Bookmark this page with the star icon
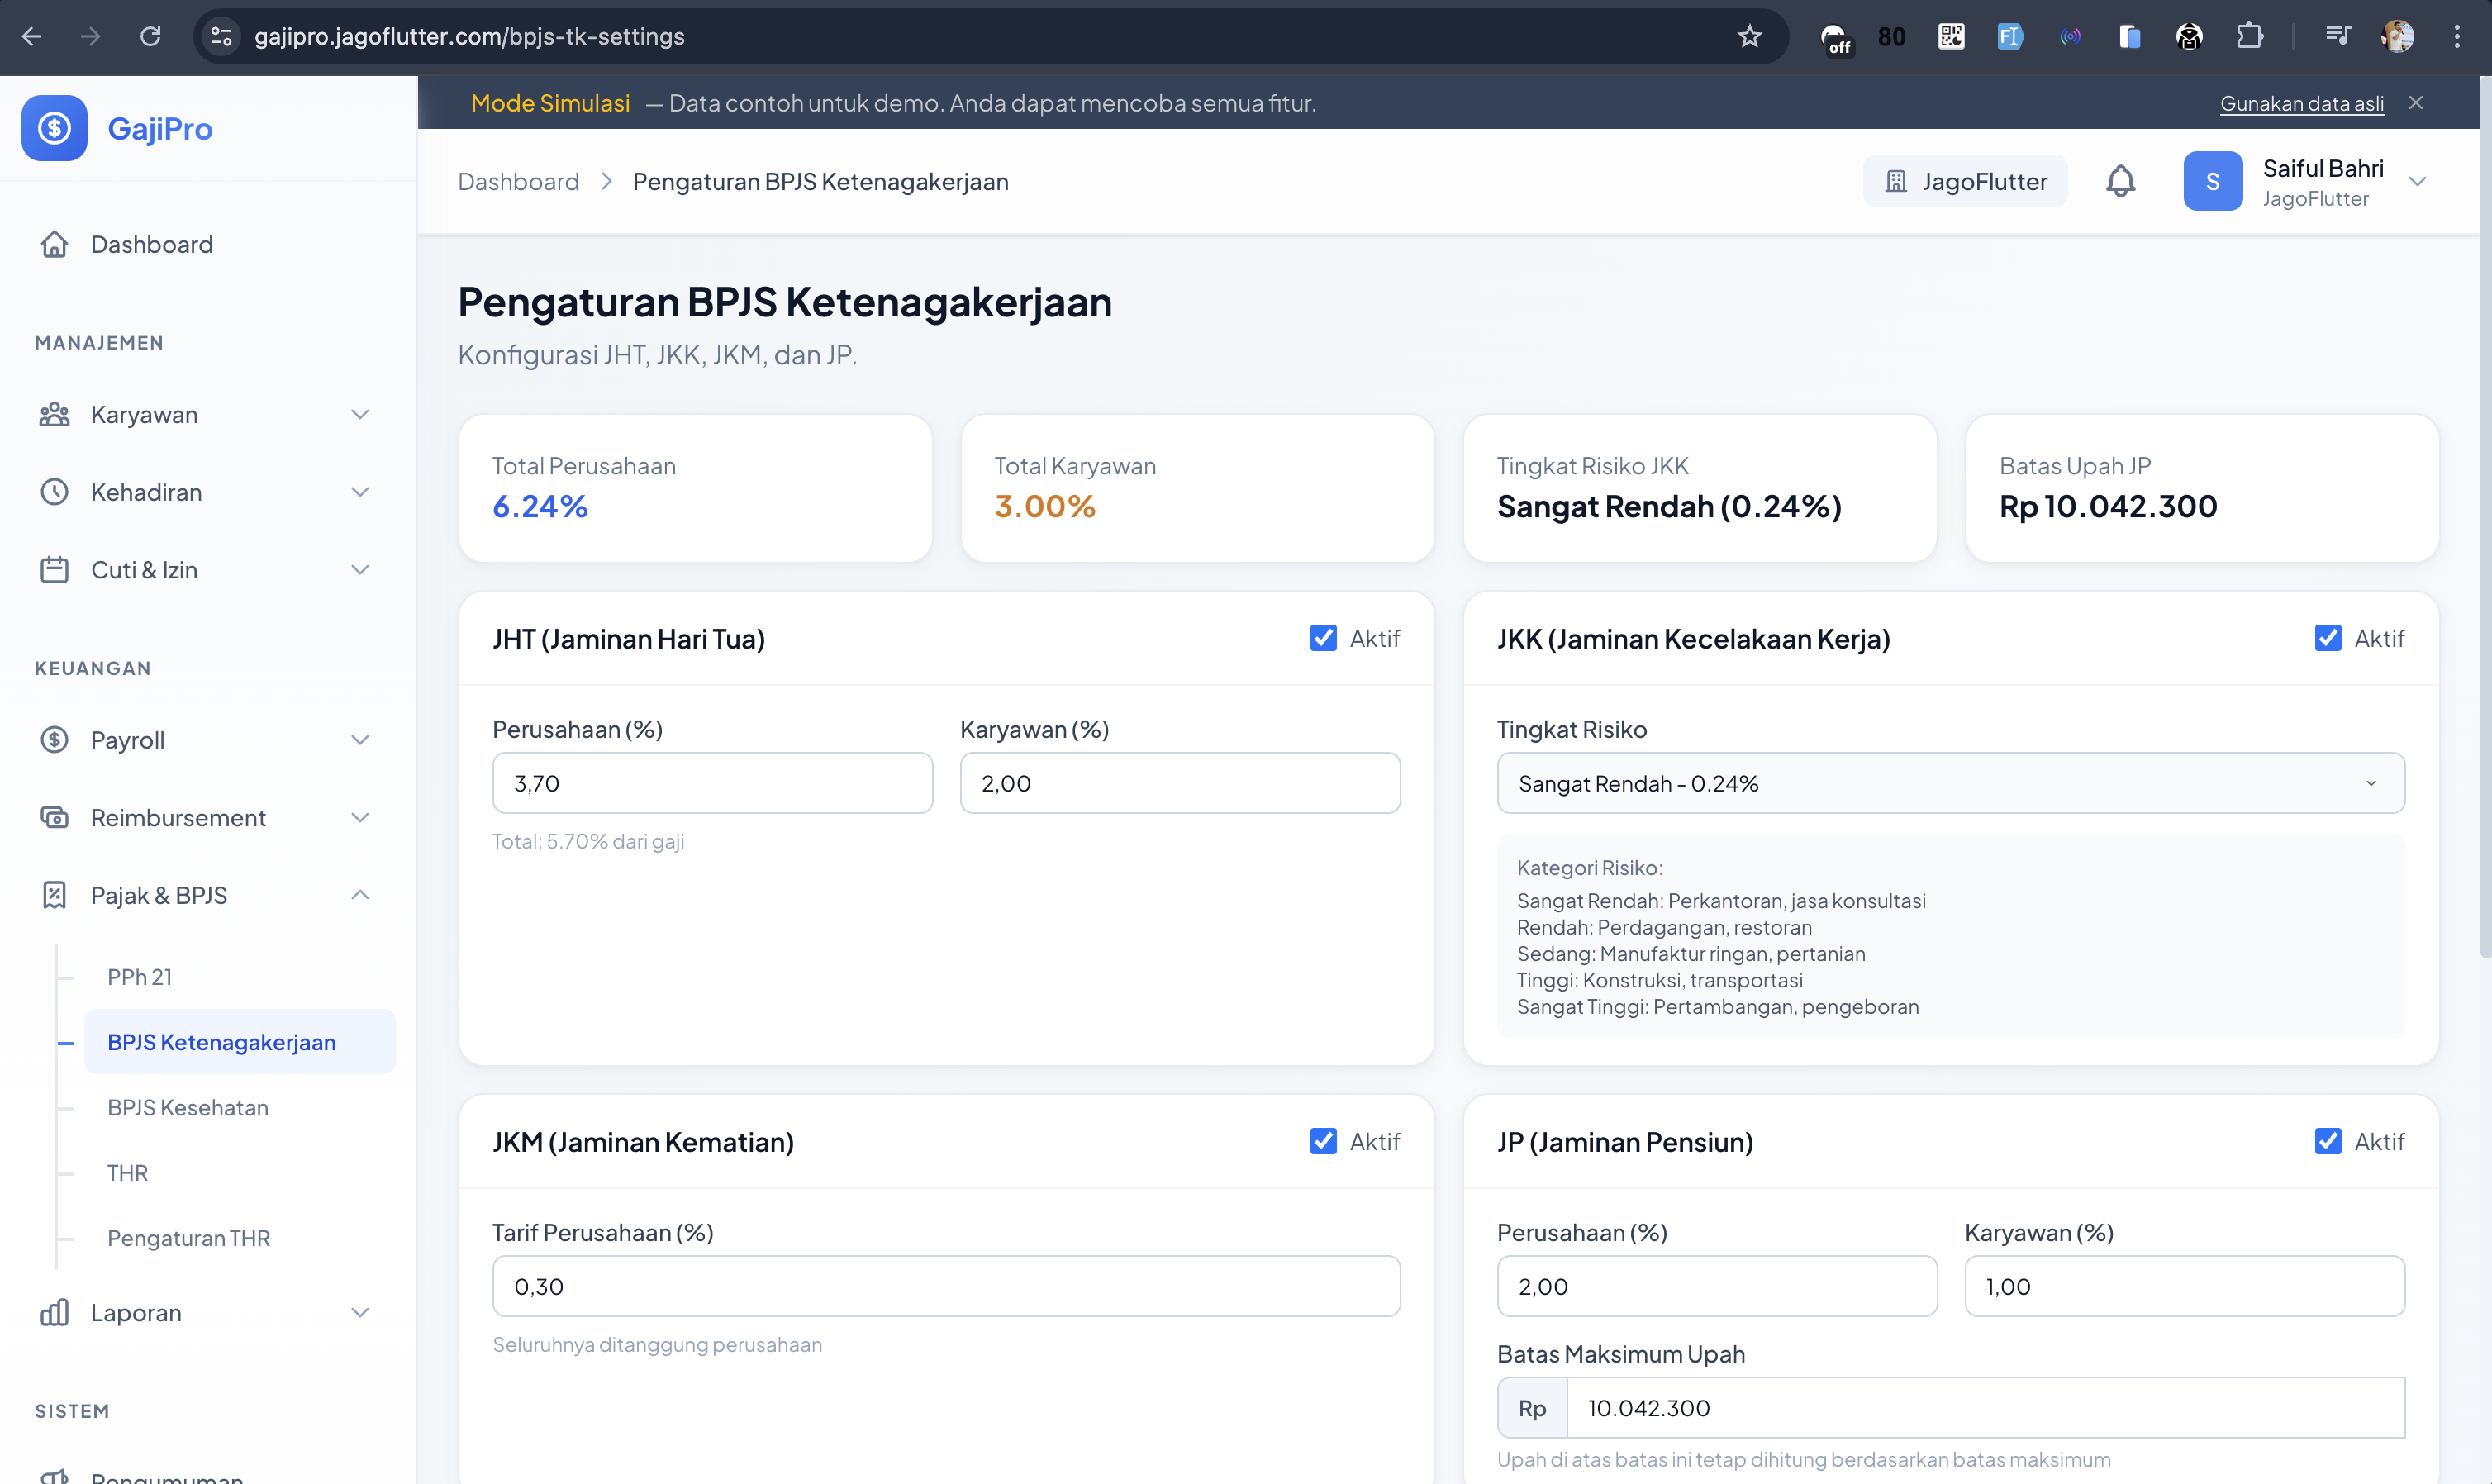Image resolution: width=2492 pixels, height=1484 pixels. coord(1749,37)
